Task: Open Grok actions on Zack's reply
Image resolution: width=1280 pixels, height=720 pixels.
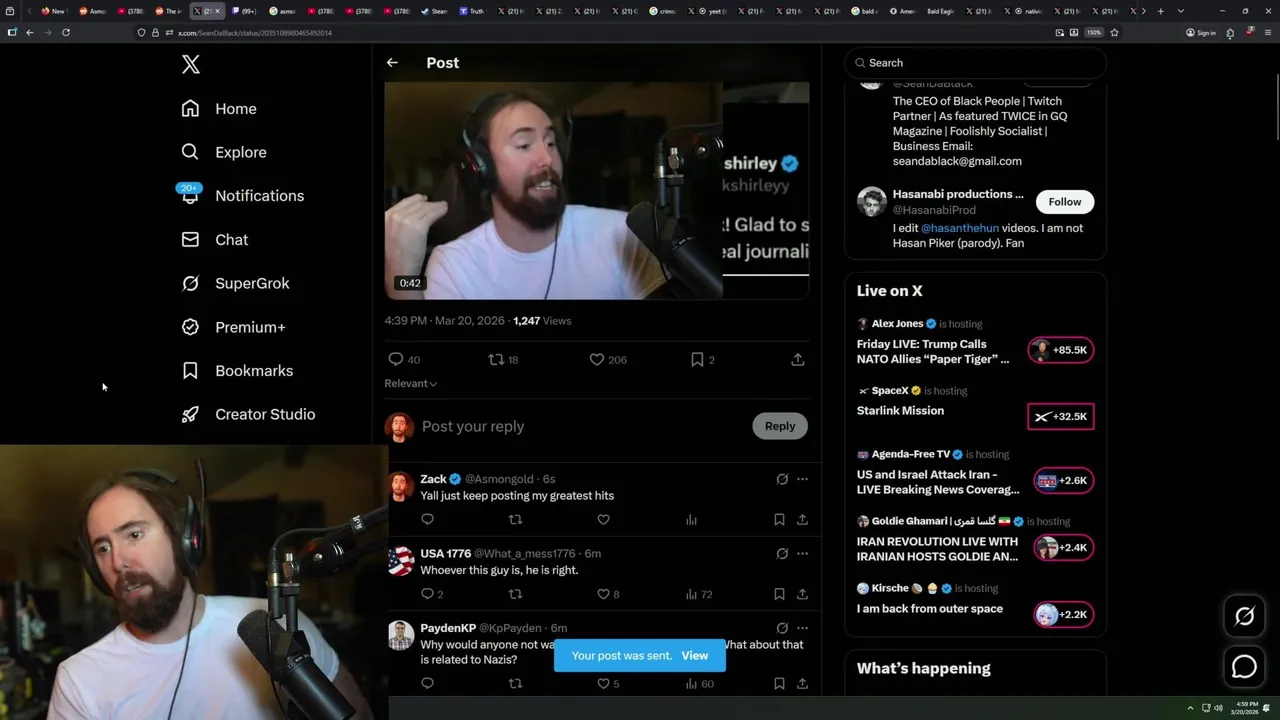Action: [x=782, y=479]
